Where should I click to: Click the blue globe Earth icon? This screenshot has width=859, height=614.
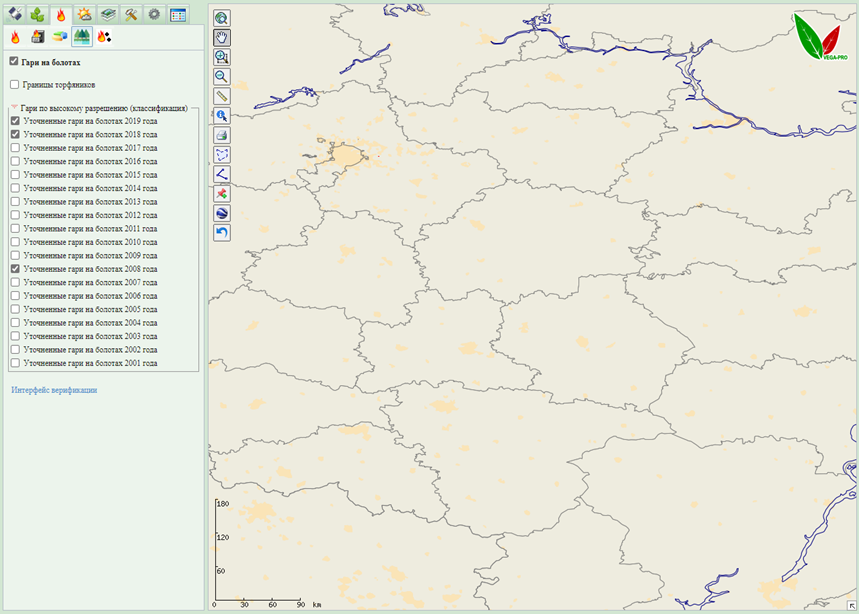tap(222, 213)
